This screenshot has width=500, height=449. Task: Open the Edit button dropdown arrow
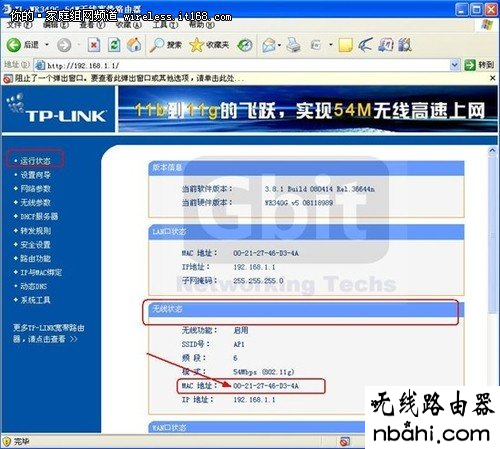[x=331, y=44]
